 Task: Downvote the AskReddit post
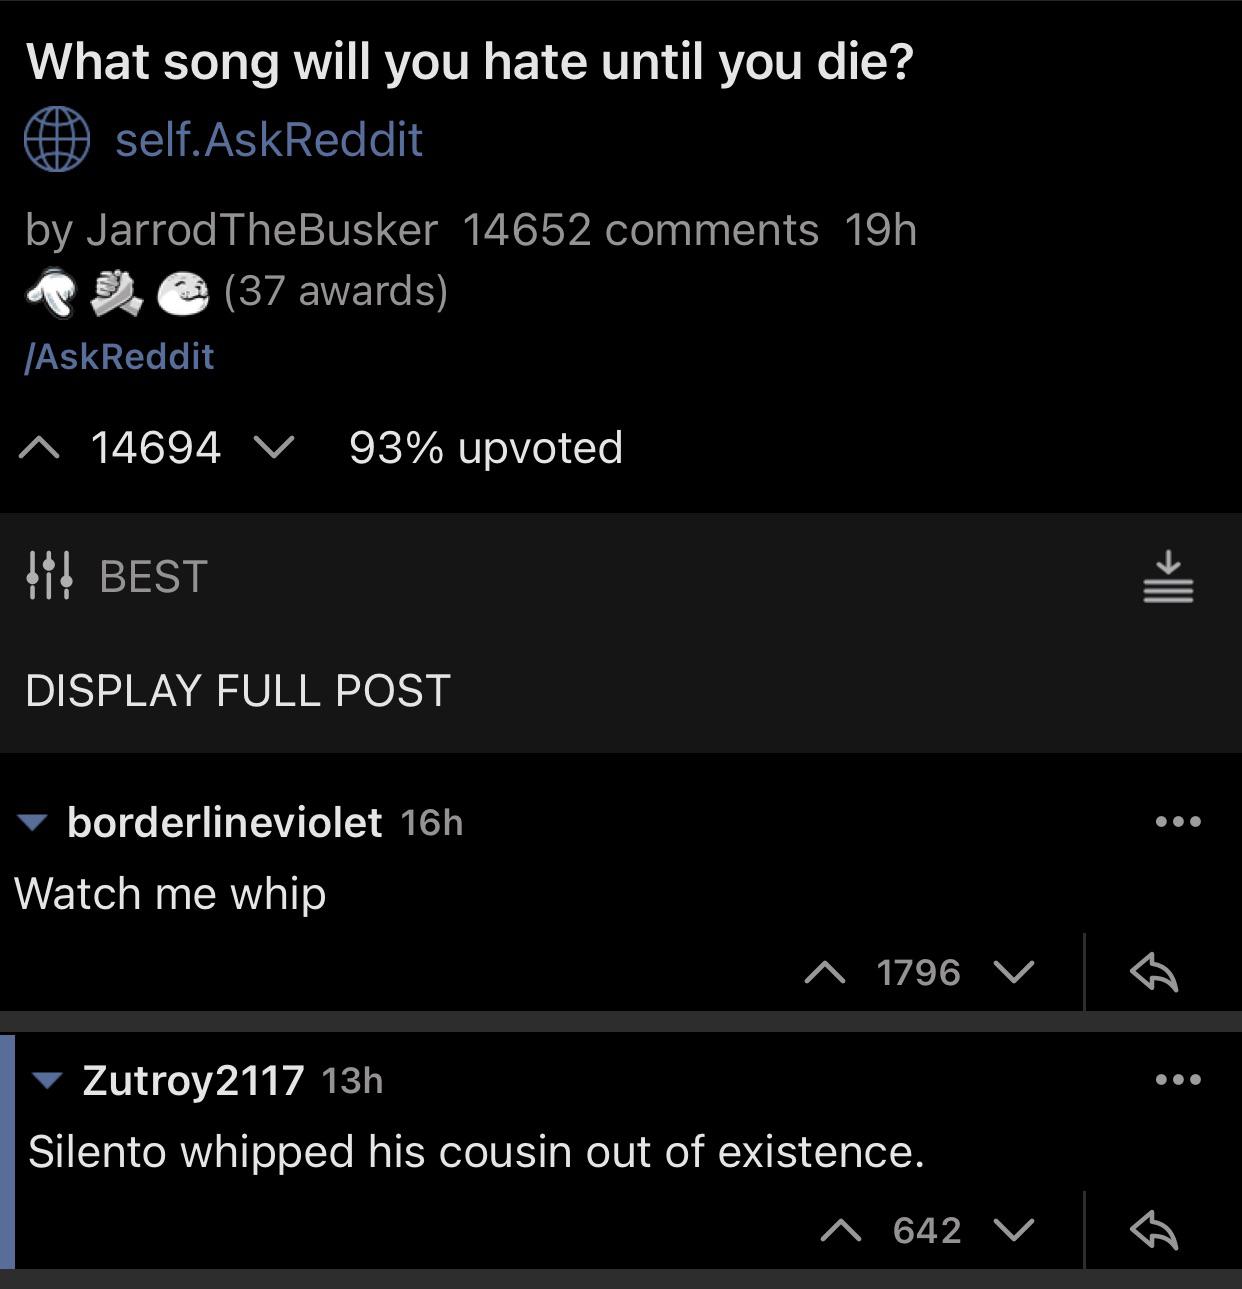coord(274,449)
